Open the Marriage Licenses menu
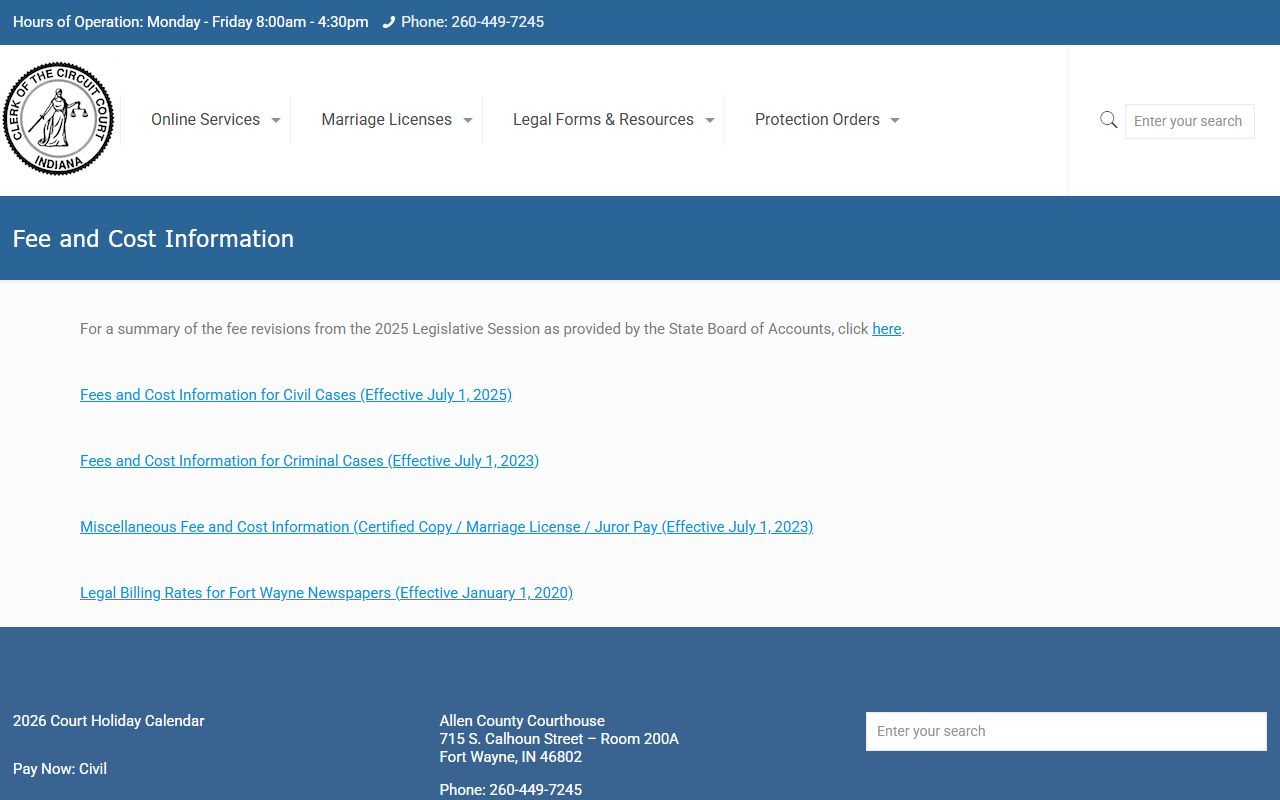This screenshot has width=1280, height=800. (387, 119)
